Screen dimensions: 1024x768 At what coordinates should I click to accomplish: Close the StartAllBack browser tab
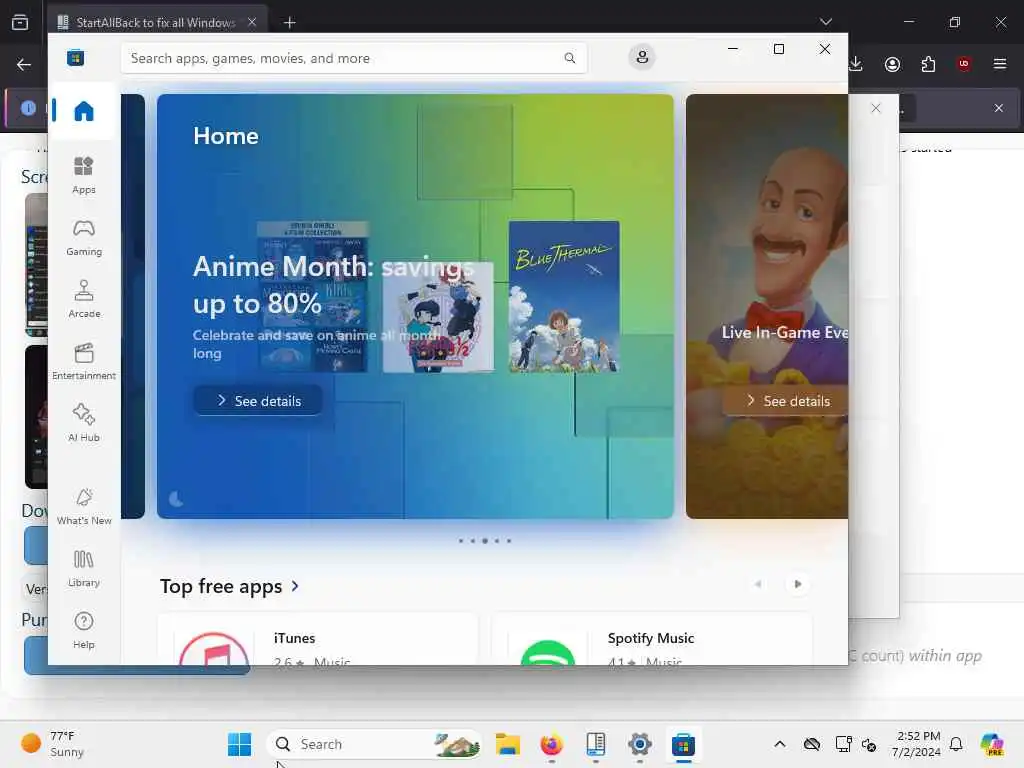coord(252,22)
